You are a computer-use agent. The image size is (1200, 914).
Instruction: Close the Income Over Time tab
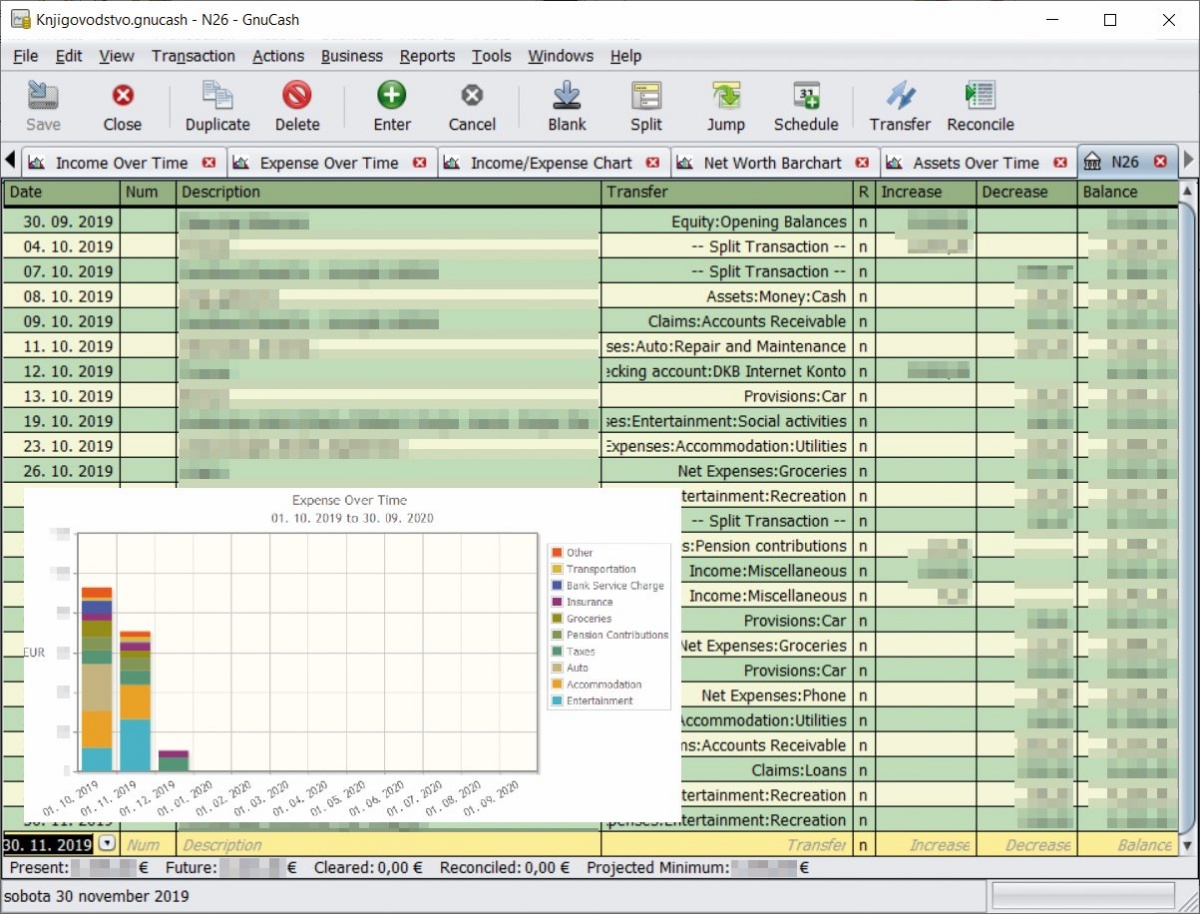209,163
